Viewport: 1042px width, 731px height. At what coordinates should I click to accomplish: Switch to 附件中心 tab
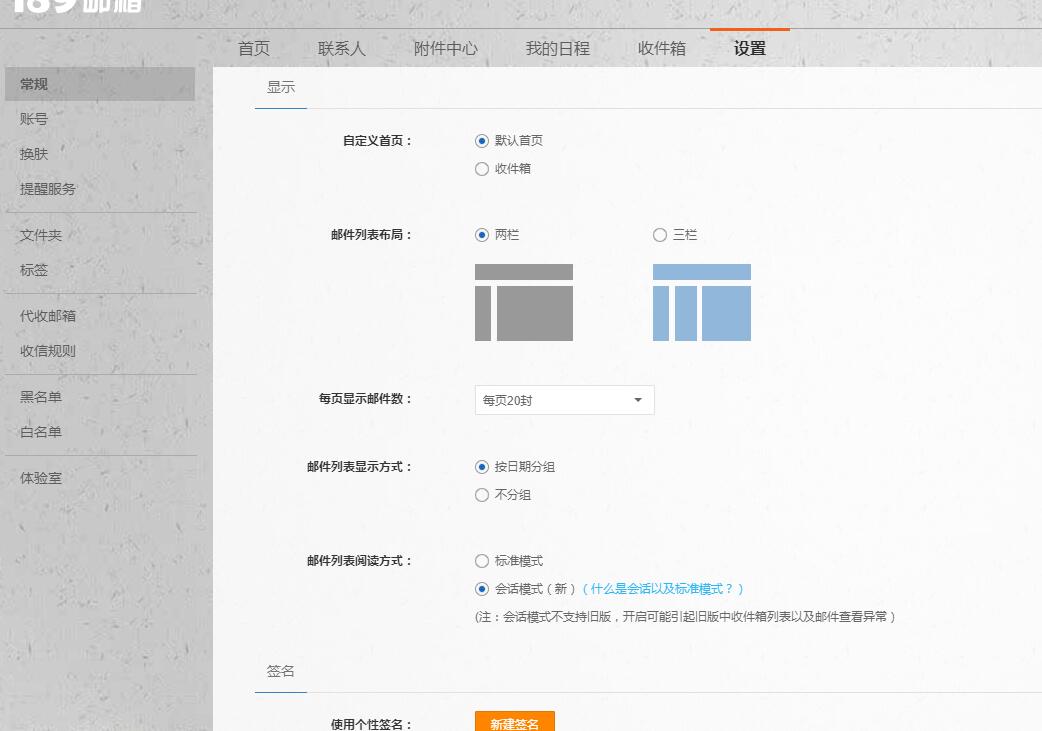(x=446, y=48)
